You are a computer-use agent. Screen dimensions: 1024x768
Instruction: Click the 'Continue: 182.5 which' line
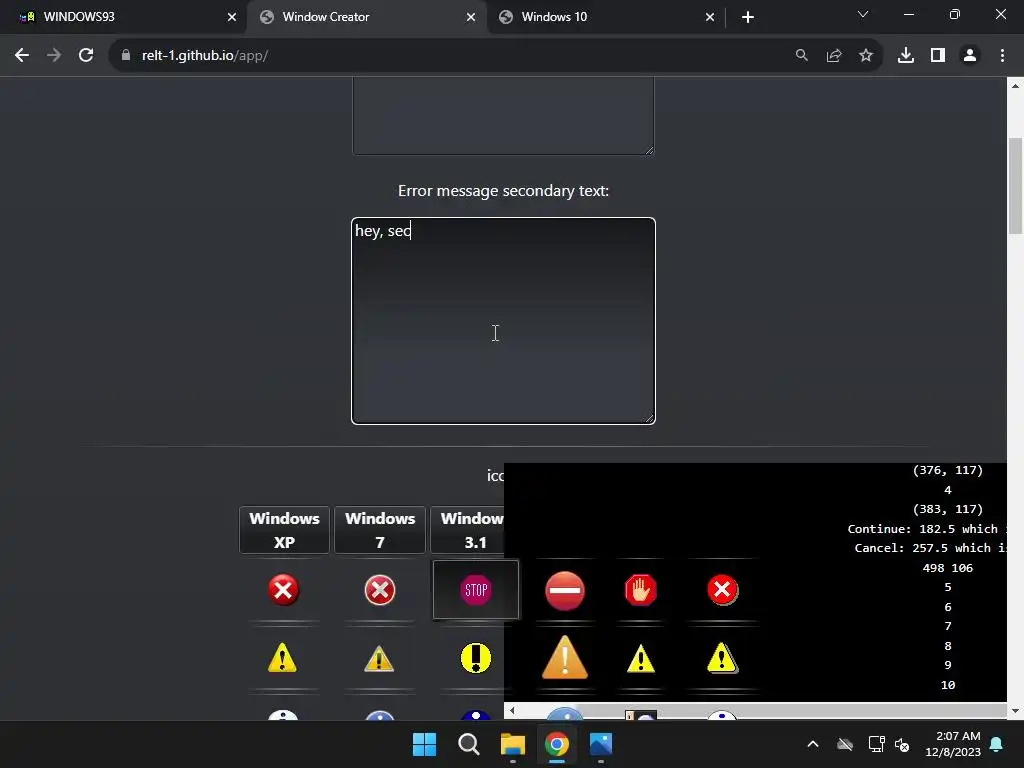[923, 528]
